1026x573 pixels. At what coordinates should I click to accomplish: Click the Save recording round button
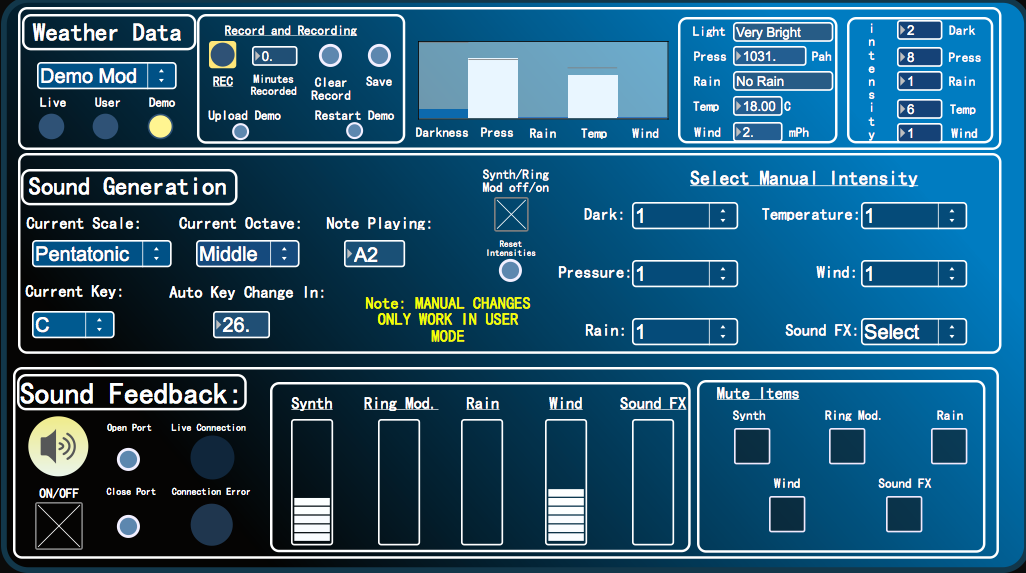pos(379,55)
